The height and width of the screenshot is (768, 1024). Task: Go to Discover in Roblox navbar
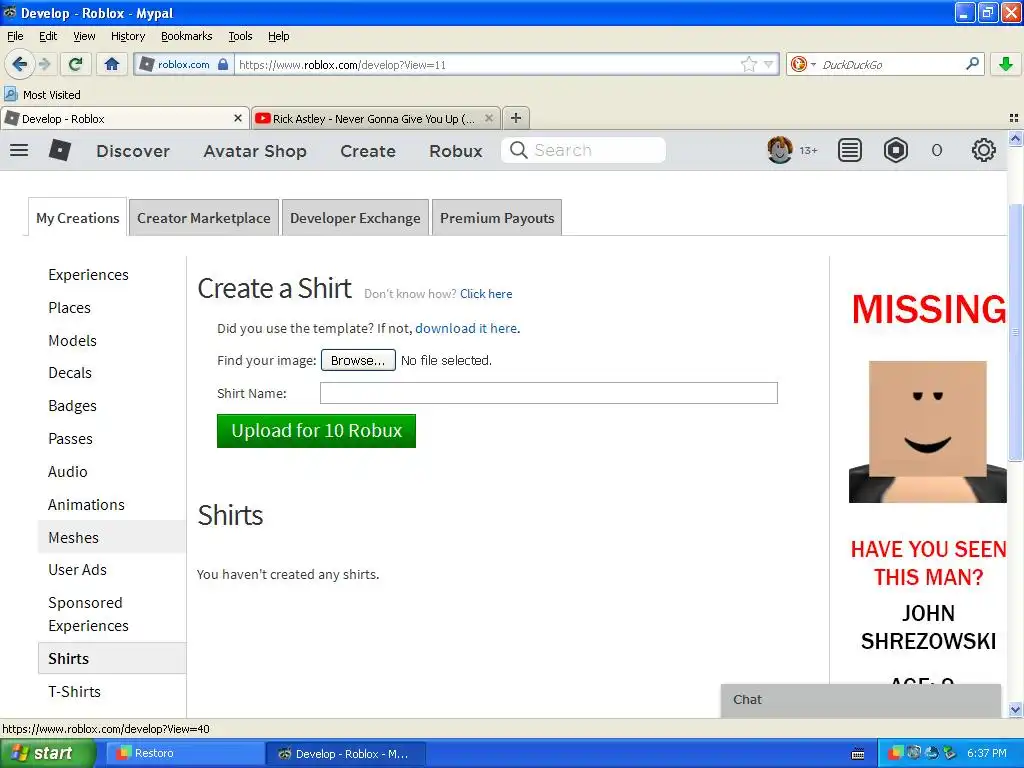click(x=133, y=151)
